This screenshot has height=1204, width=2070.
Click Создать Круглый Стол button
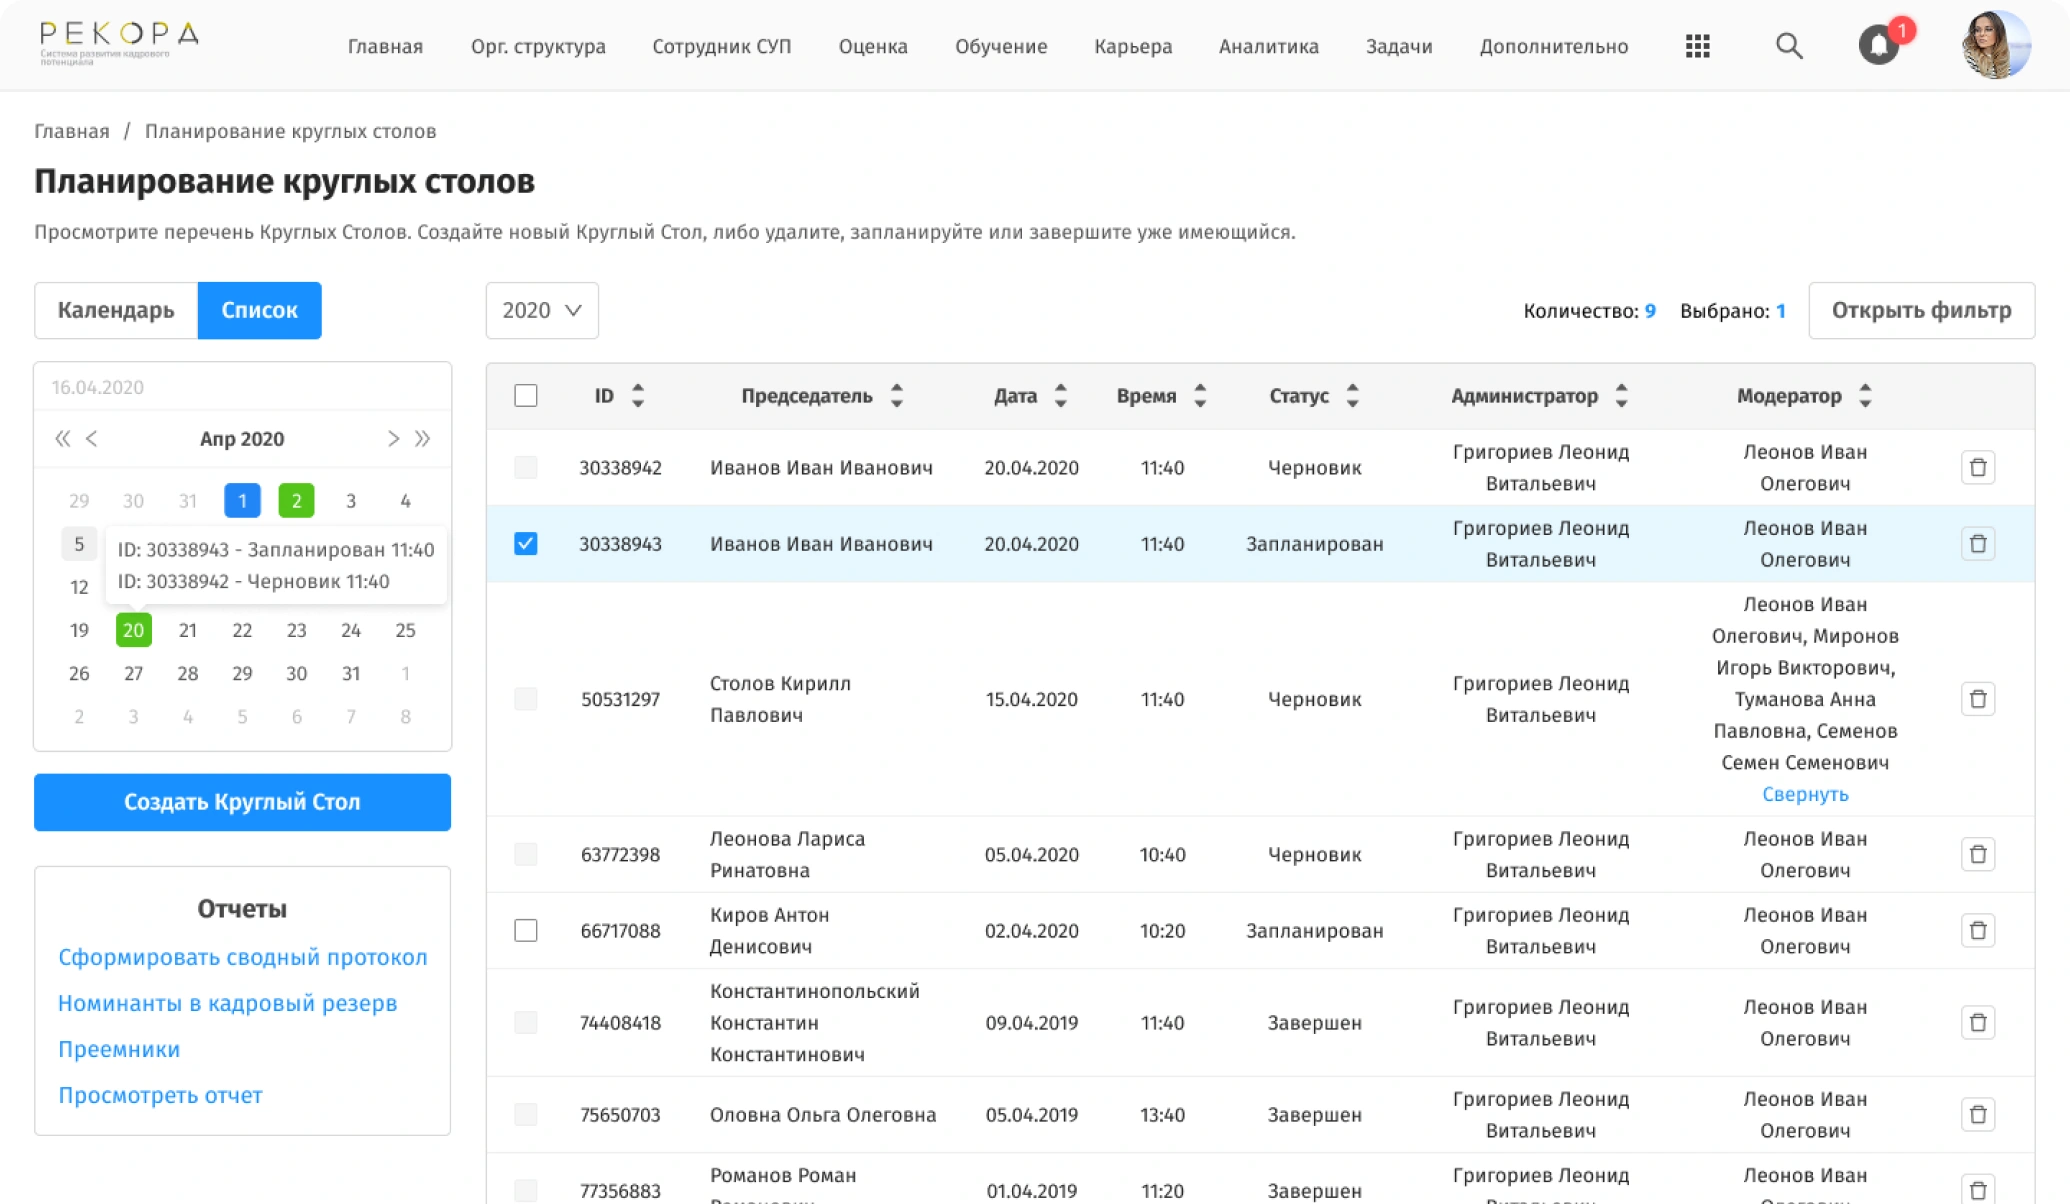tap(242, 802)
